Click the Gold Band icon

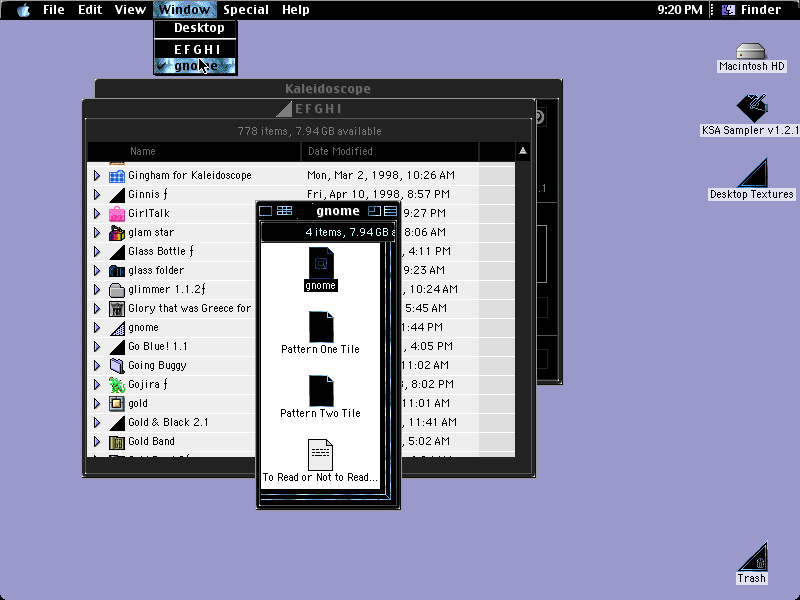click(x=117, y=442)
